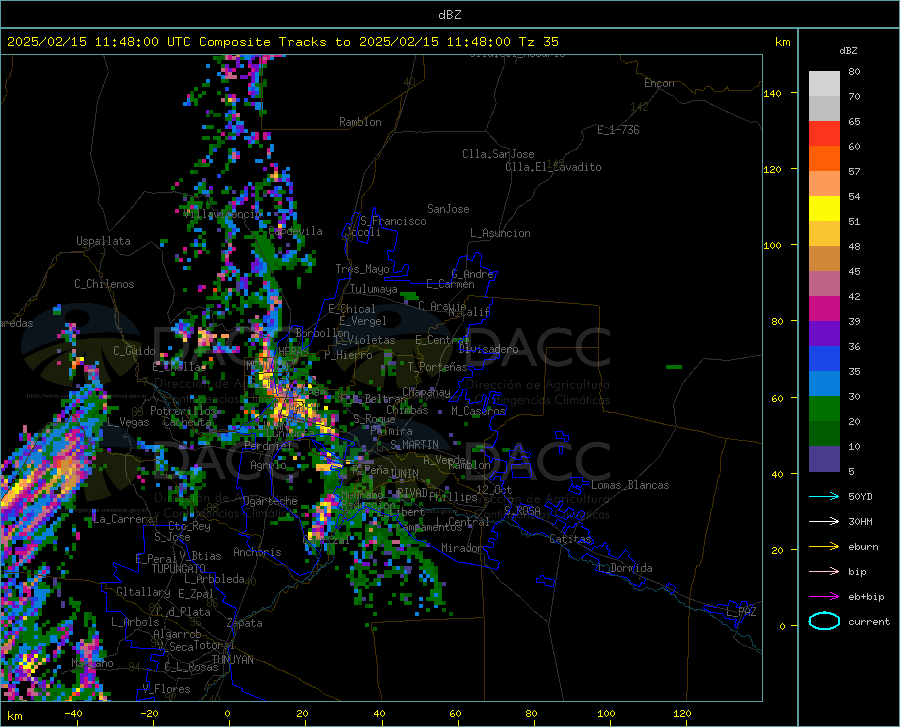This screenshot has width=900, height=727.
Task: Click the Divisadero map label
Action: [488, 349]
